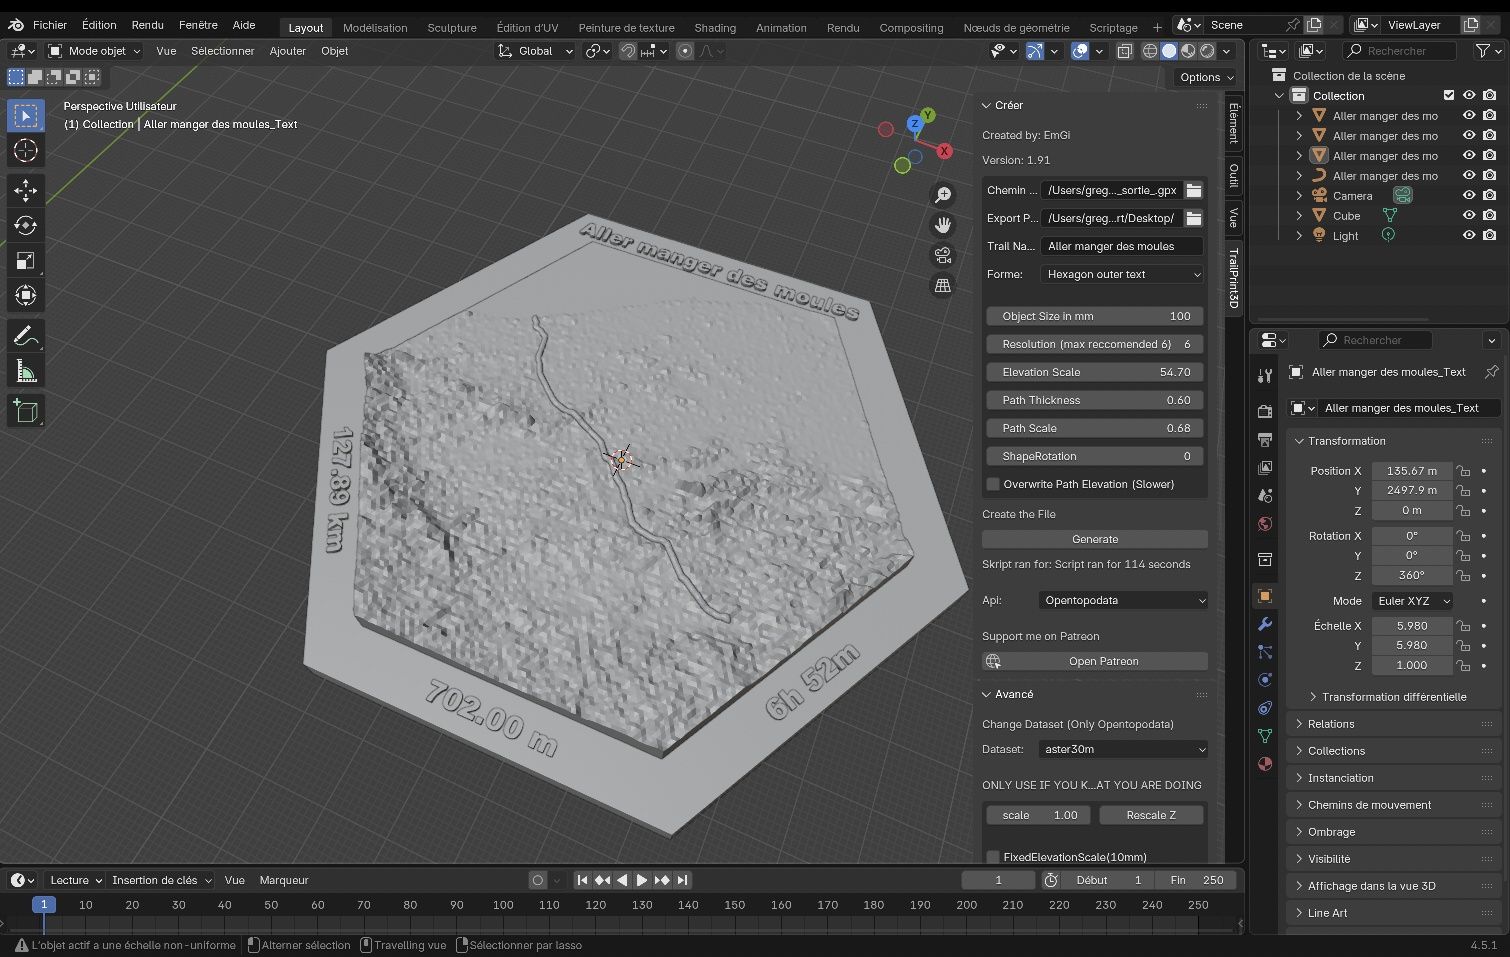This screenshot has height=957, width=1510.
Task: Select the TrailPrint3D sidebar tab
Action: [1234, 279]
